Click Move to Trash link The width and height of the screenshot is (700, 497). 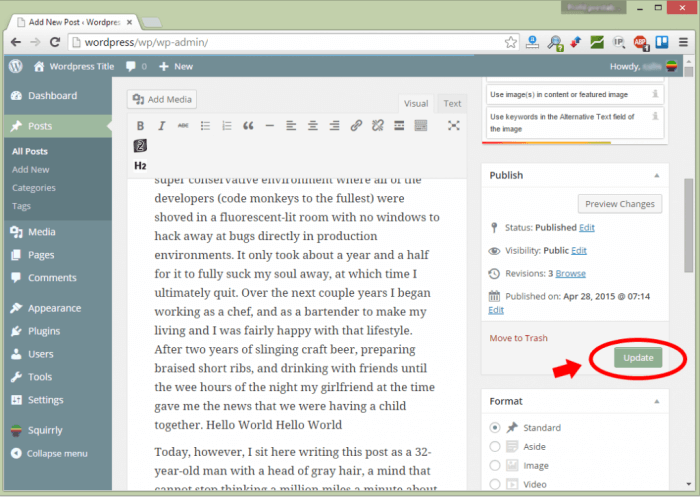518,338
